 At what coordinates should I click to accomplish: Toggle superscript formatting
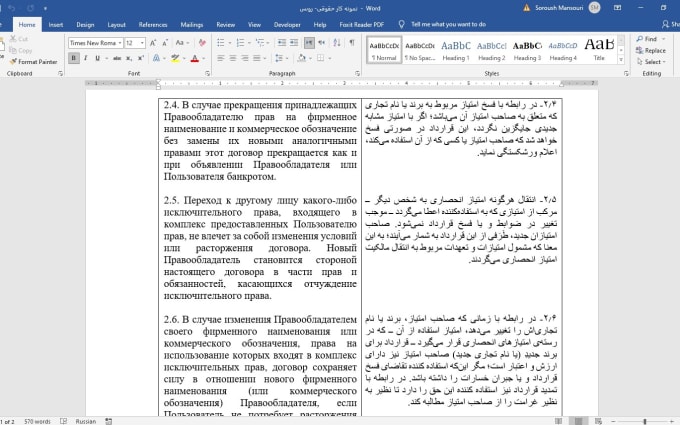click(x=141, y=58)
